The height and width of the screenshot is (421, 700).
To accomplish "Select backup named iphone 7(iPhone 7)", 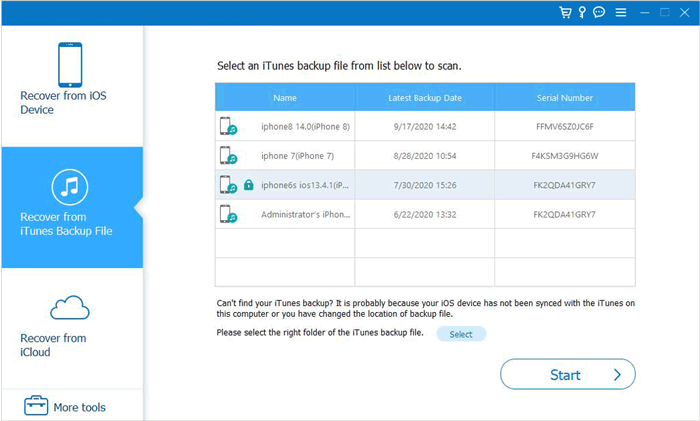I will 297,156.
